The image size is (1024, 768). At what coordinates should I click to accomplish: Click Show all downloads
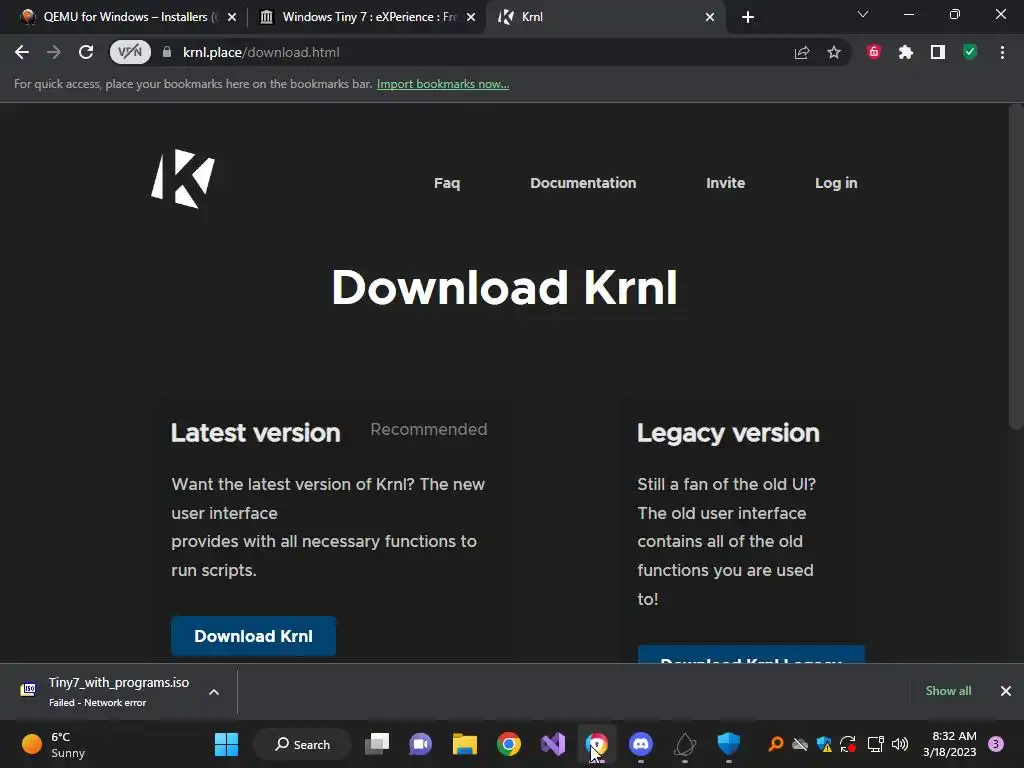pyautogui.click(x=948, y=691)
